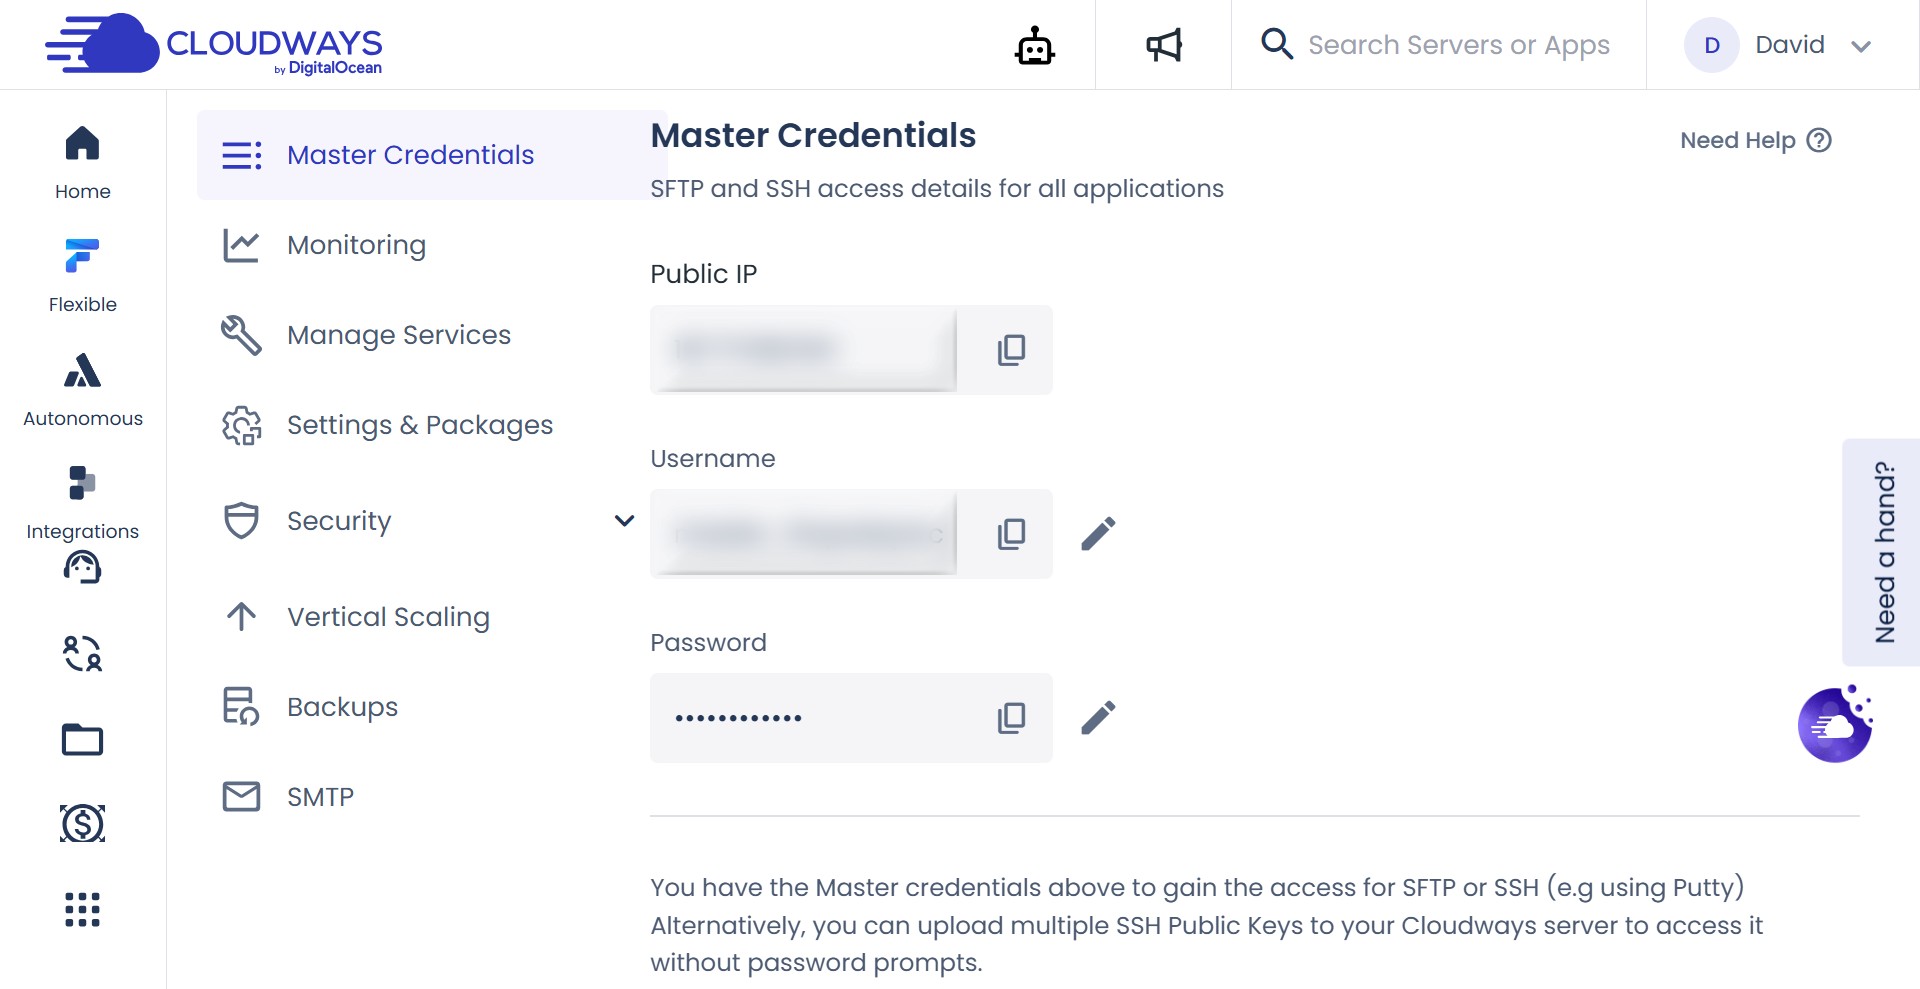The height and width of the screenshot is (989, 1920).
Task: Click the purple Cloudways bot bubble
Action: [x=1836, y=723]
